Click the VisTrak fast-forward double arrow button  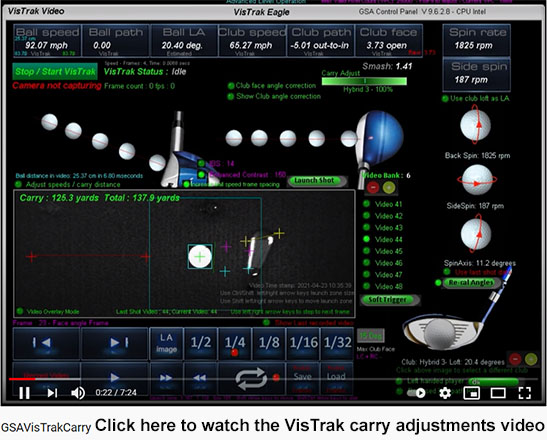(x=166, y=378)
